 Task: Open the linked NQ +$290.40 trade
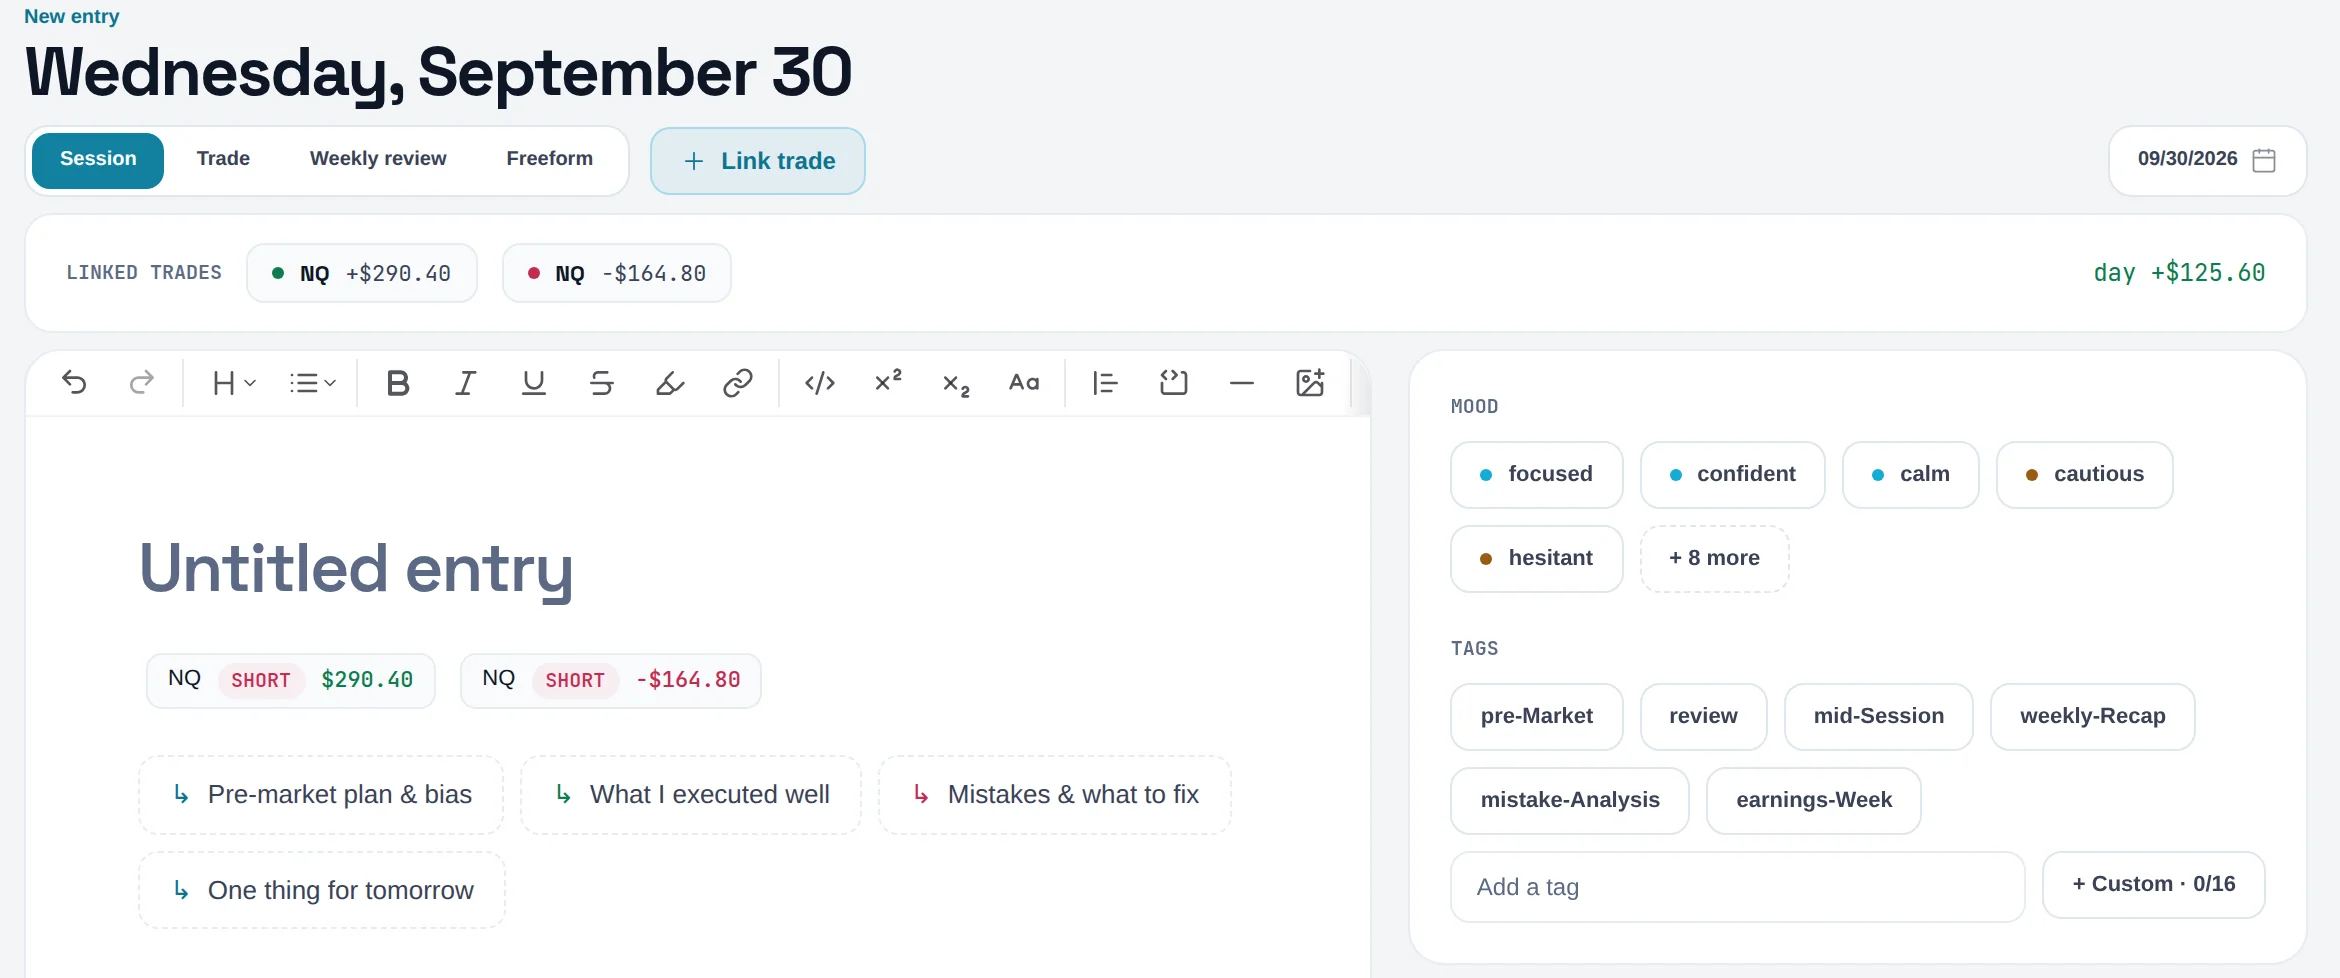362,273
